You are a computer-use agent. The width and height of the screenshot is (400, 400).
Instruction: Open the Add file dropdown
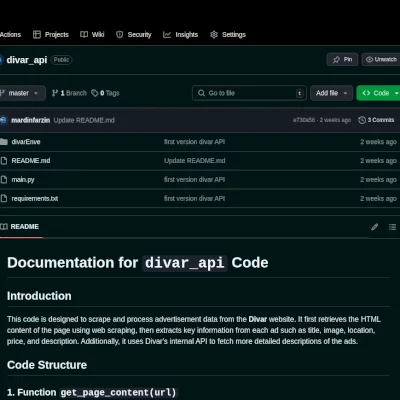click(x=331, y=93)
